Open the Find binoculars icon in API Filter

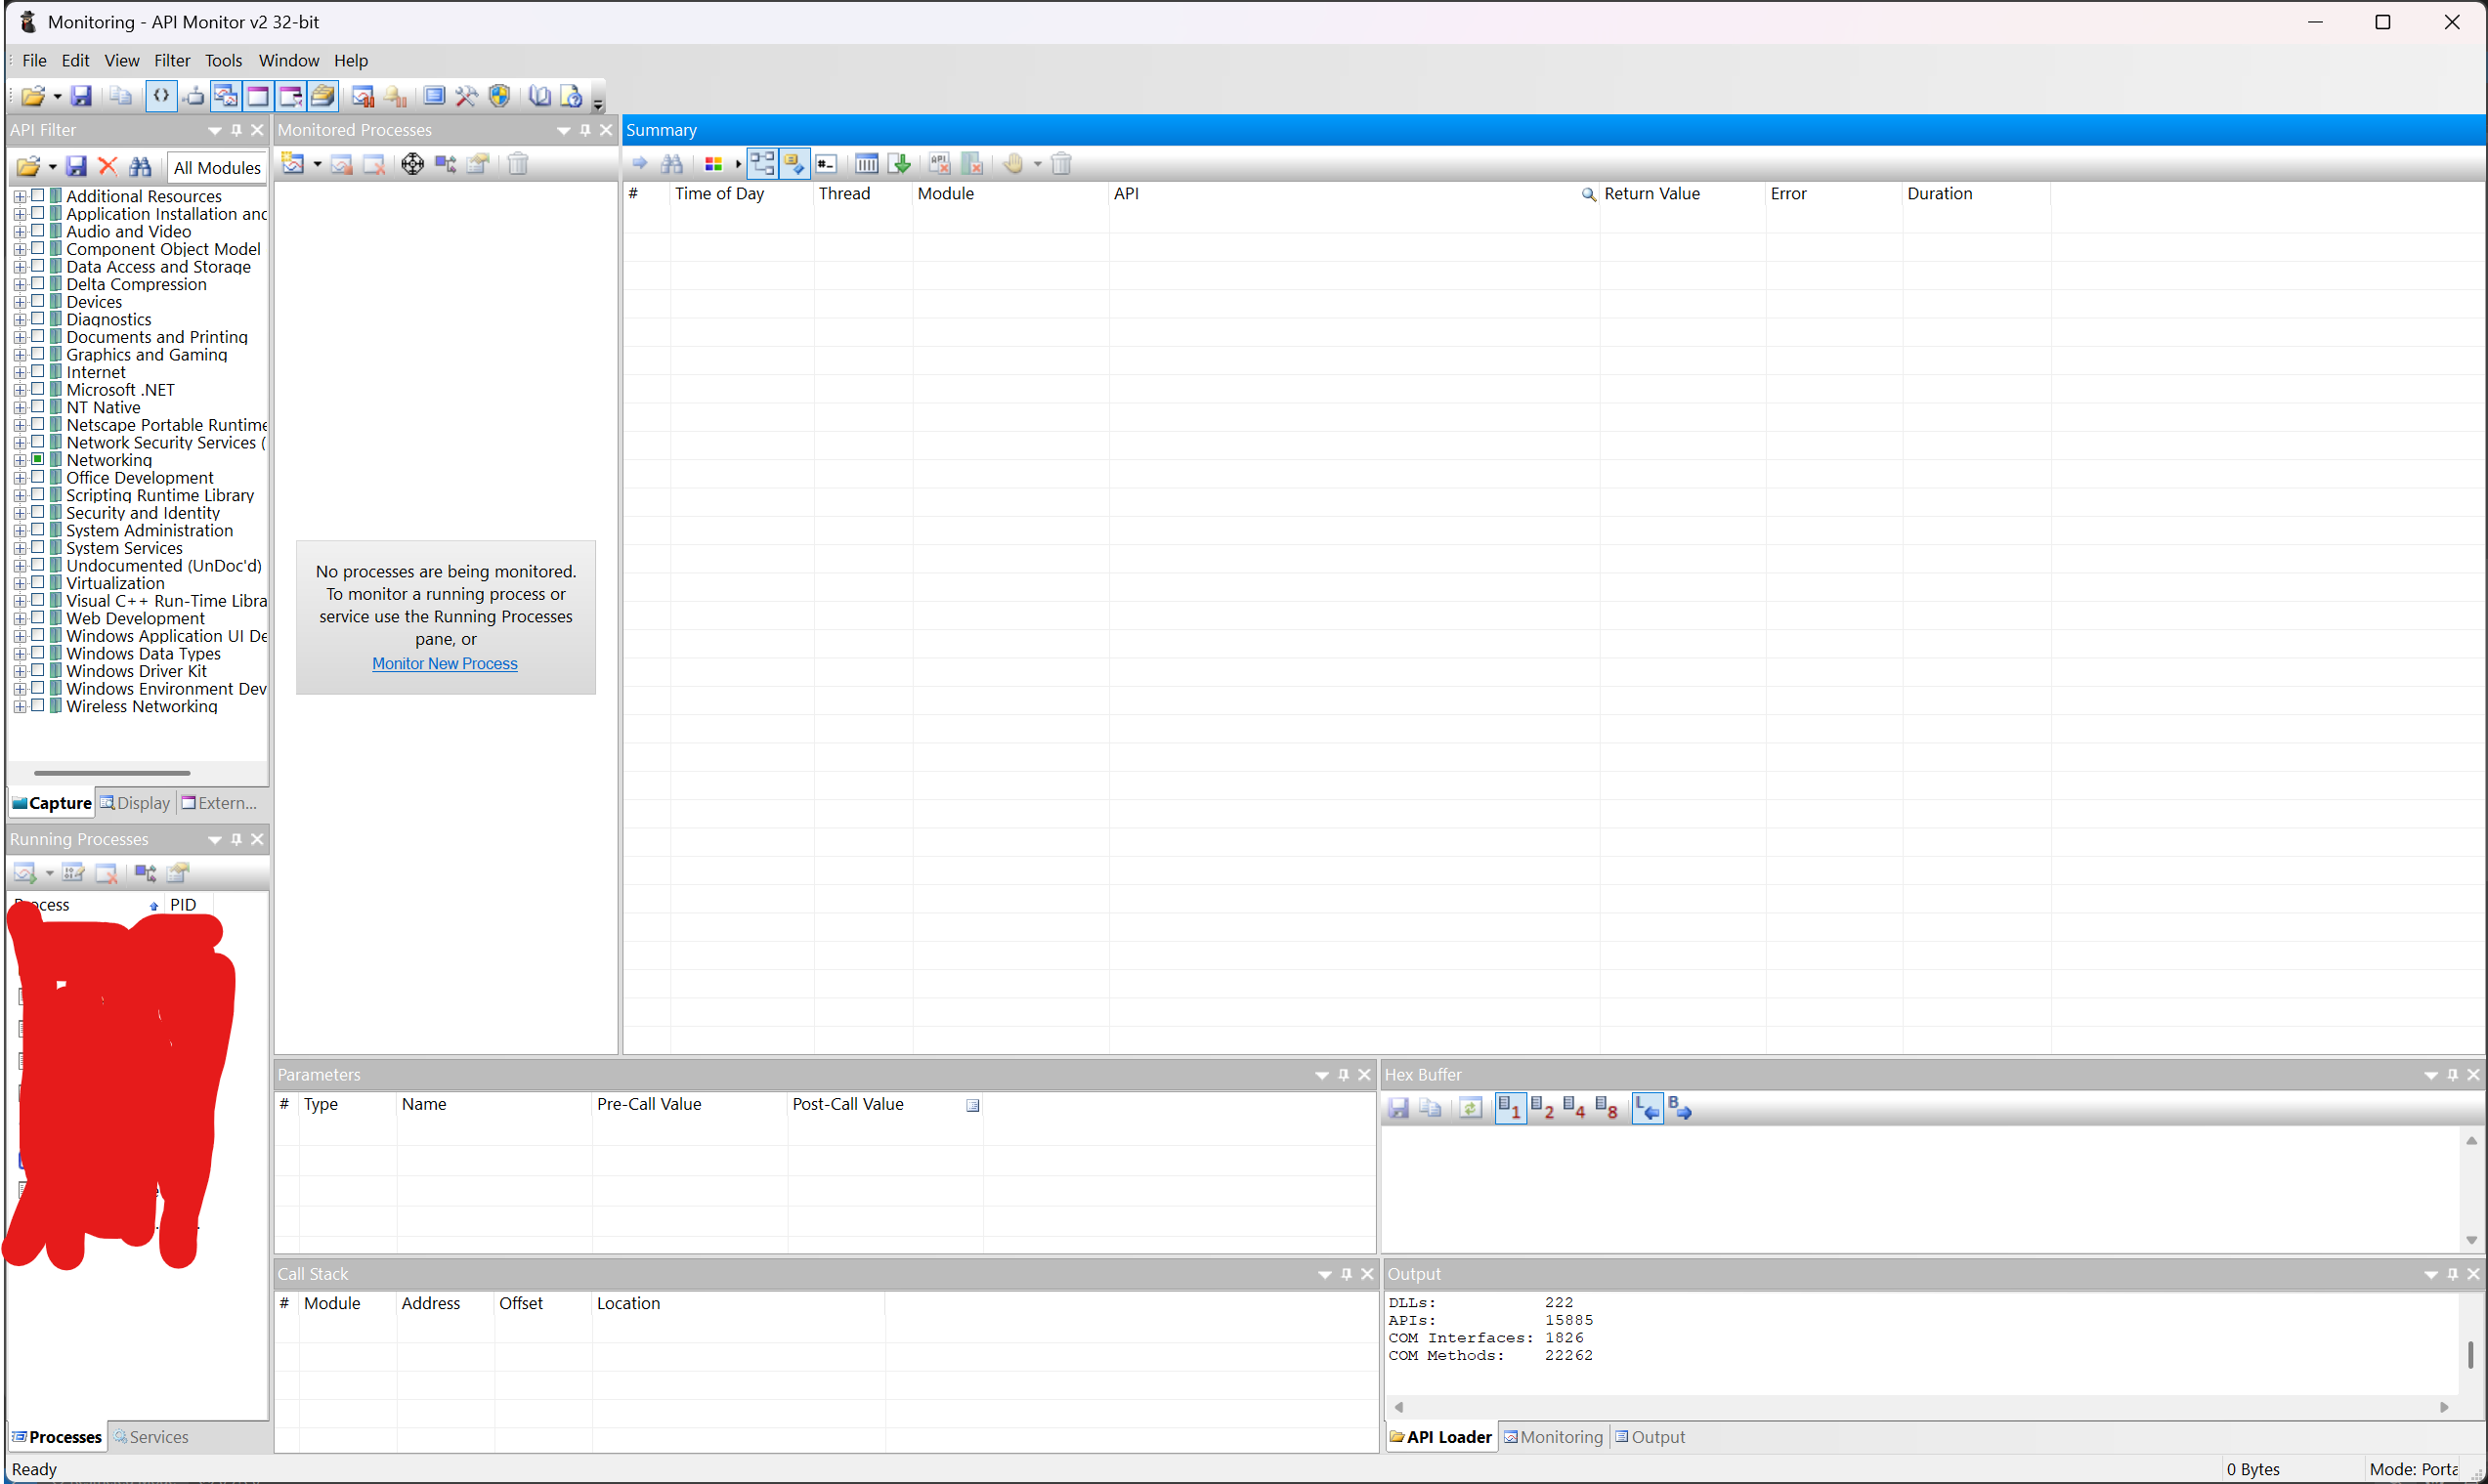(x=141, y=166)
